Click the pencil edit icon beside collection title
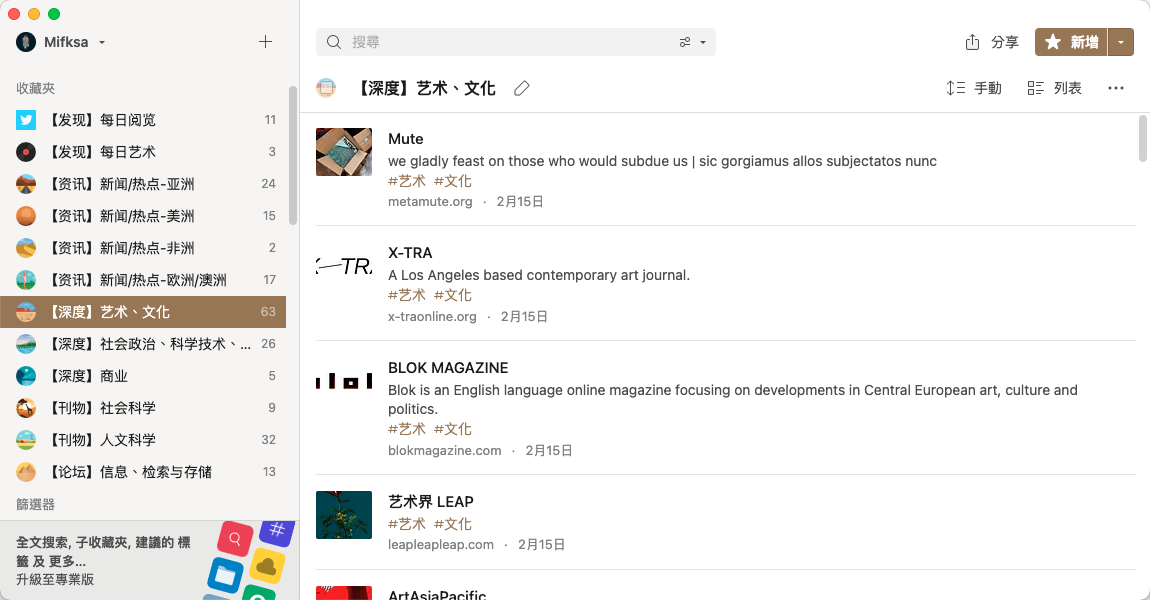 (521, 88)
